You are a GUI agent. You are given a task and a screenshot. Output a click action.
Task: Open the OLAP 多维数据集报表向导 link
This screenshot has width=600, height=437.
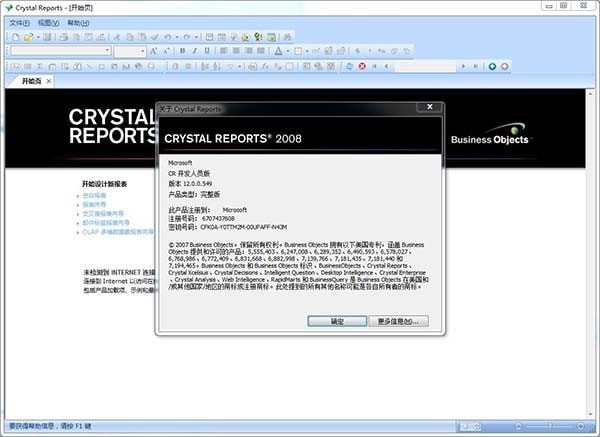pos(117,232)
